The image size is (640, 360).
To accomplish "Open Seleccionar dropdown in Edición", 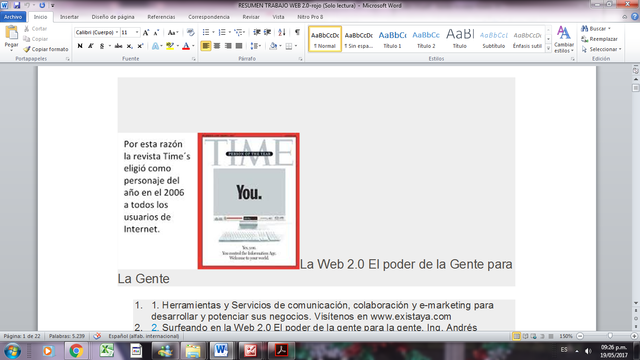I will pos(602,49).
